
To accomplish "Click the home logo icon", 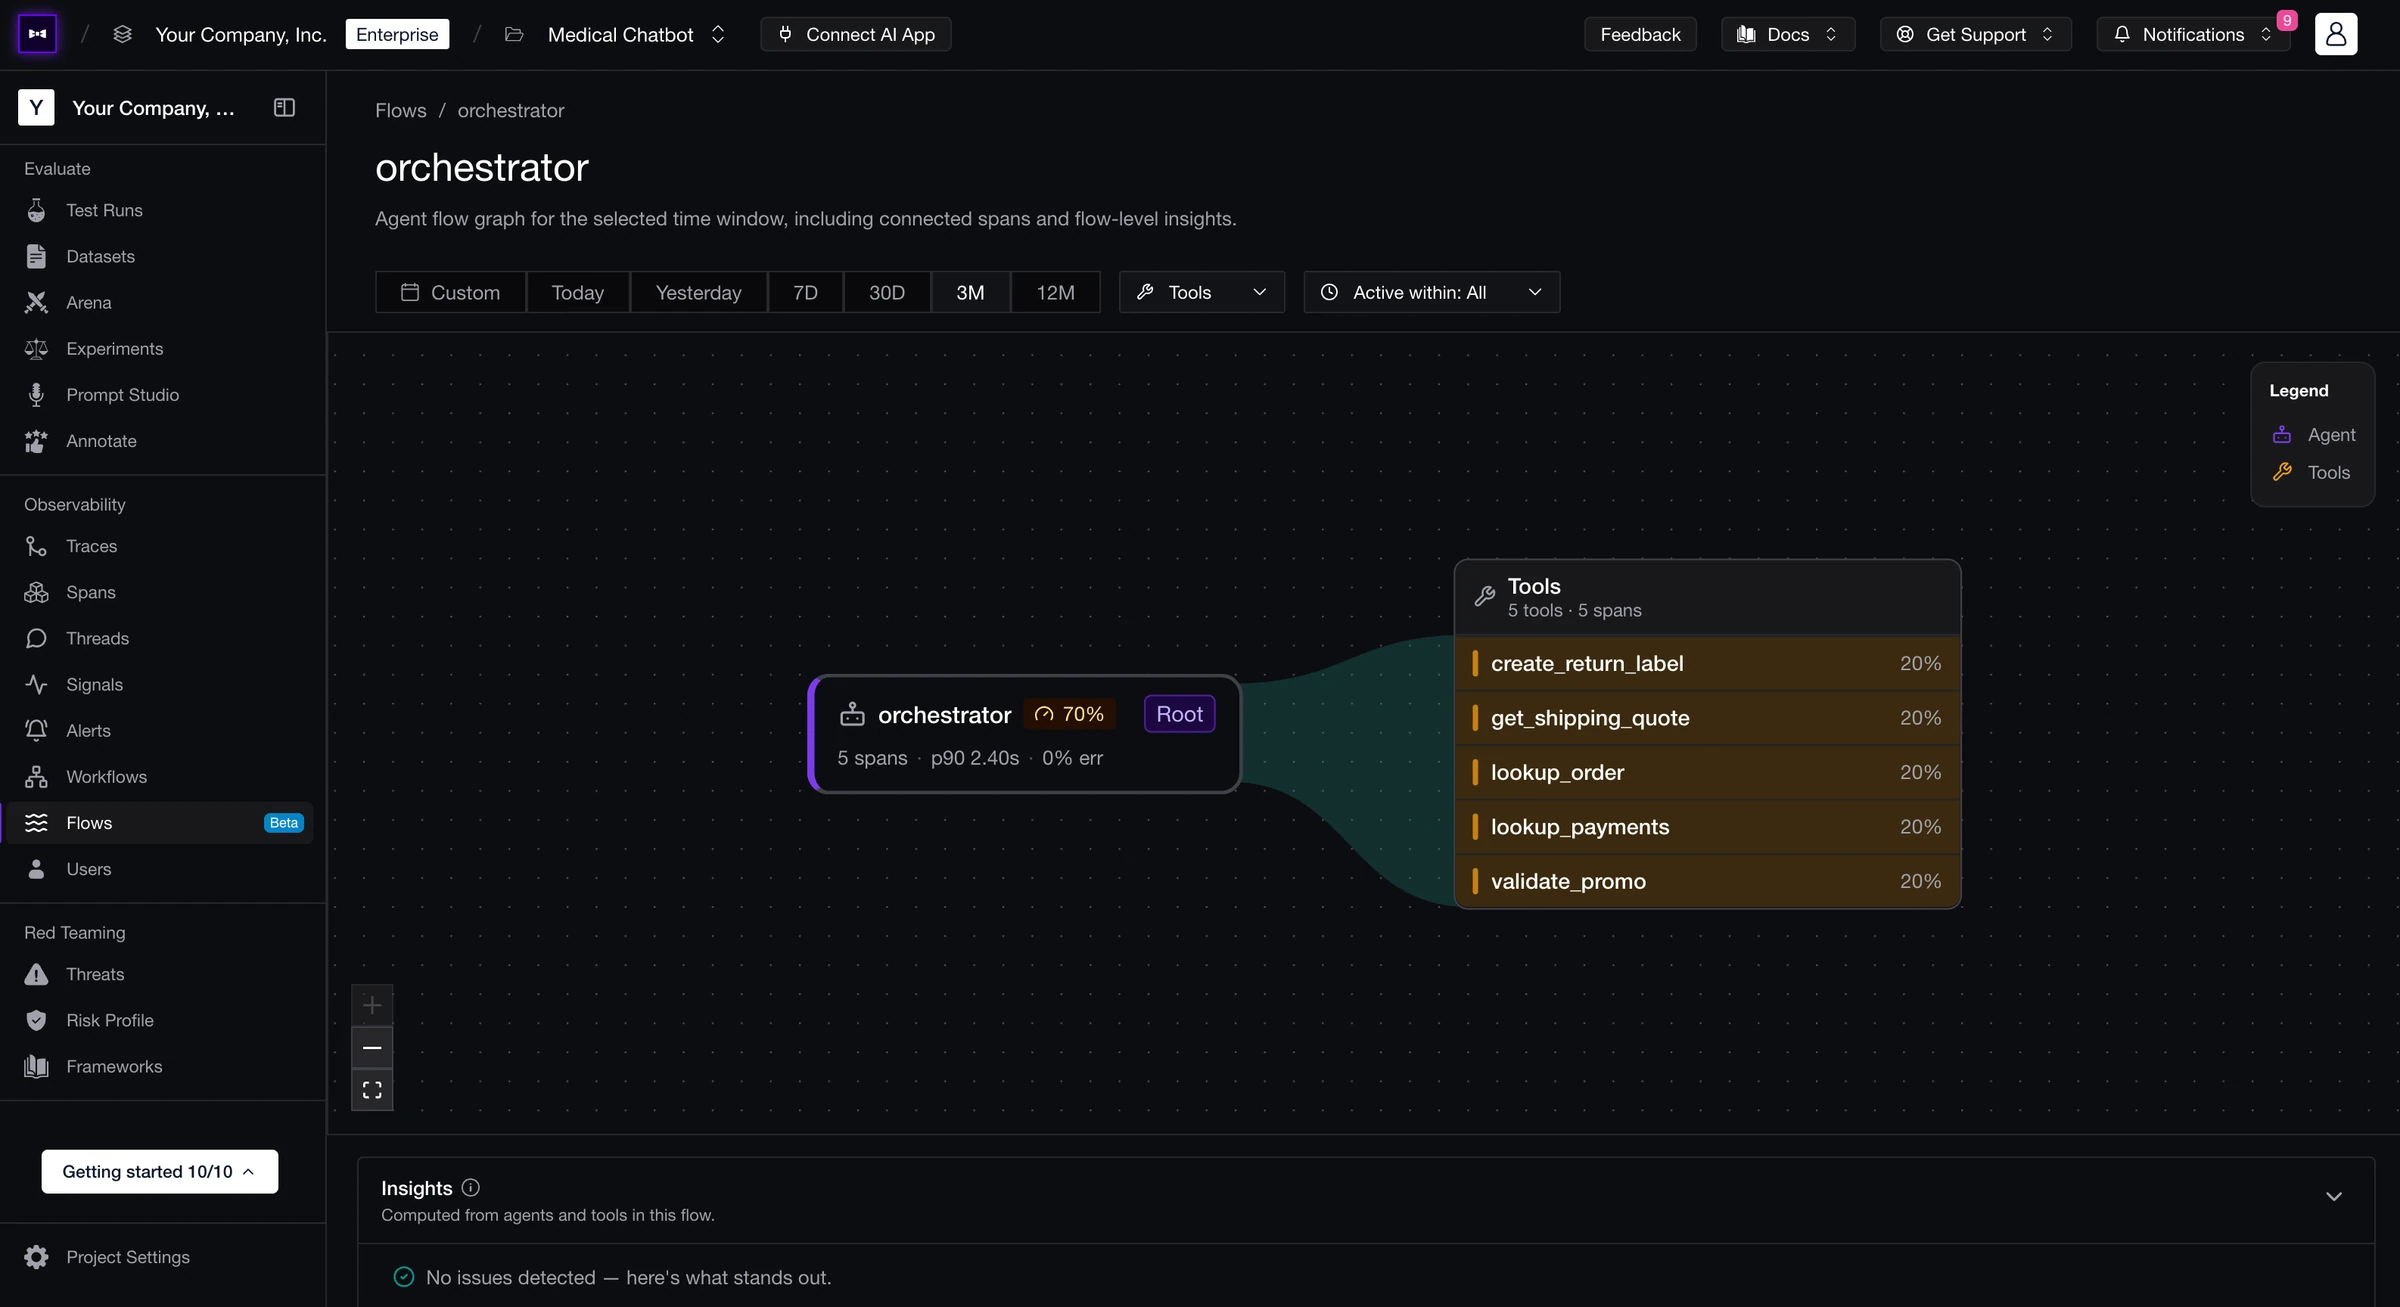I will (37, 34).
